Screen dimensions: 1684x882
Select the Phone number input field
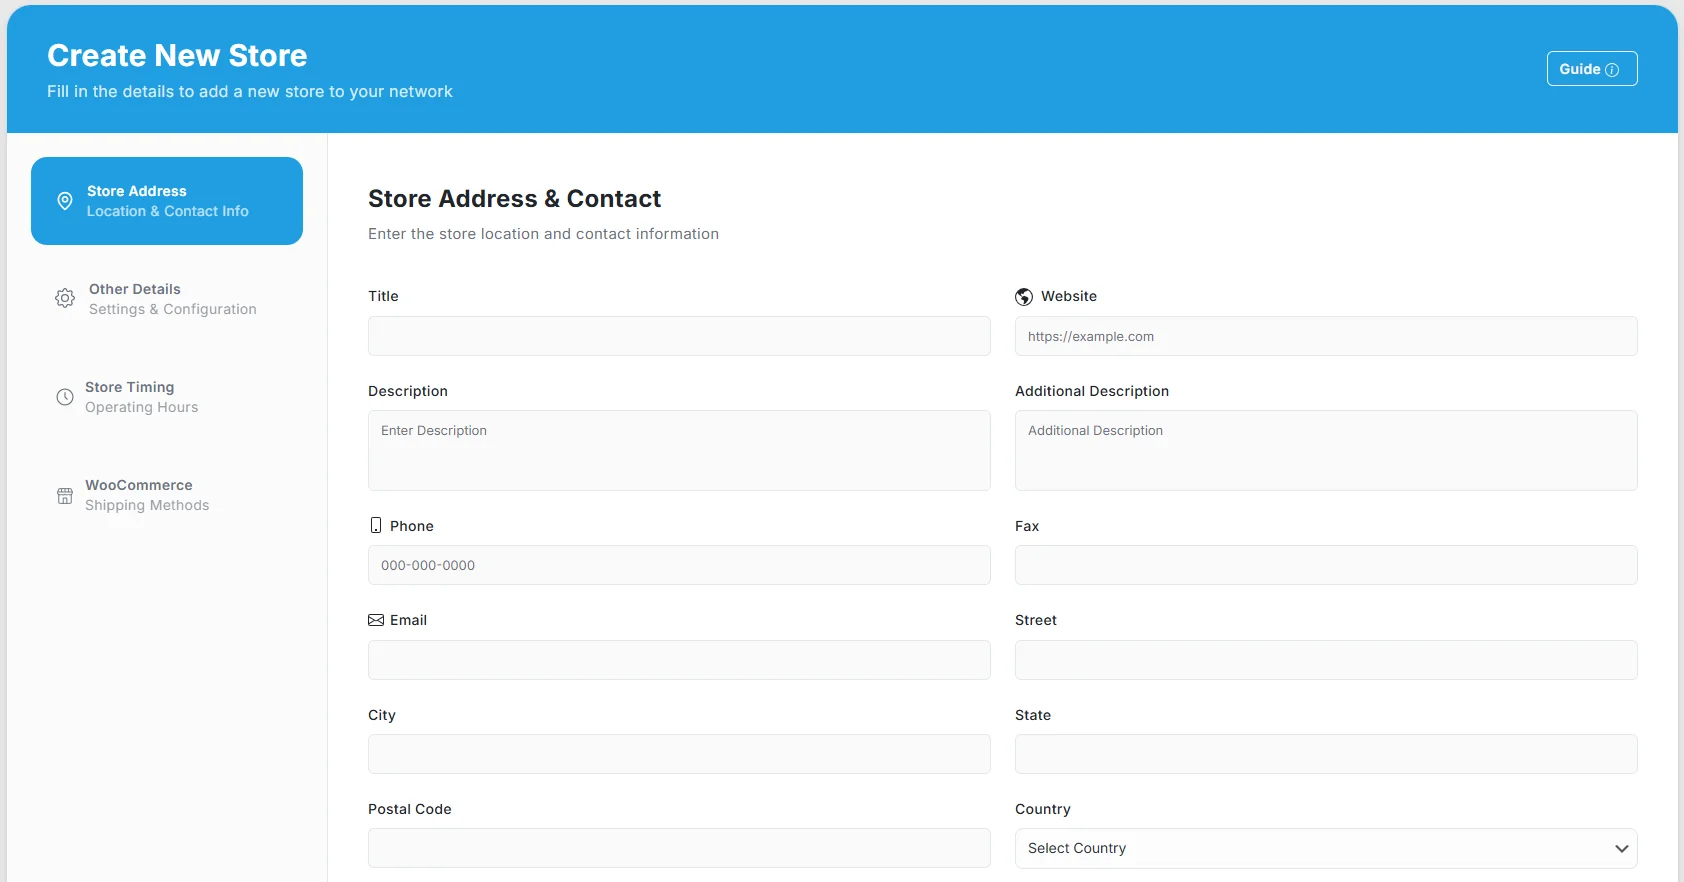pos(679,565)
